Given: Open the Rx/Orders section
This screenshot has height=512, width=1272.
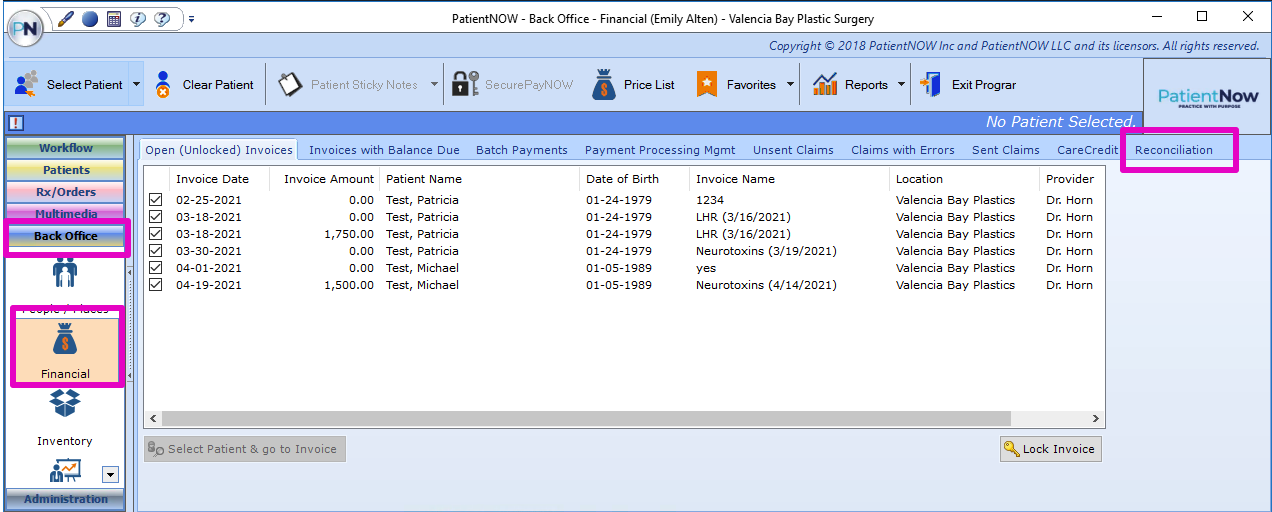Looking at the screenshot, I should [66, 192].
